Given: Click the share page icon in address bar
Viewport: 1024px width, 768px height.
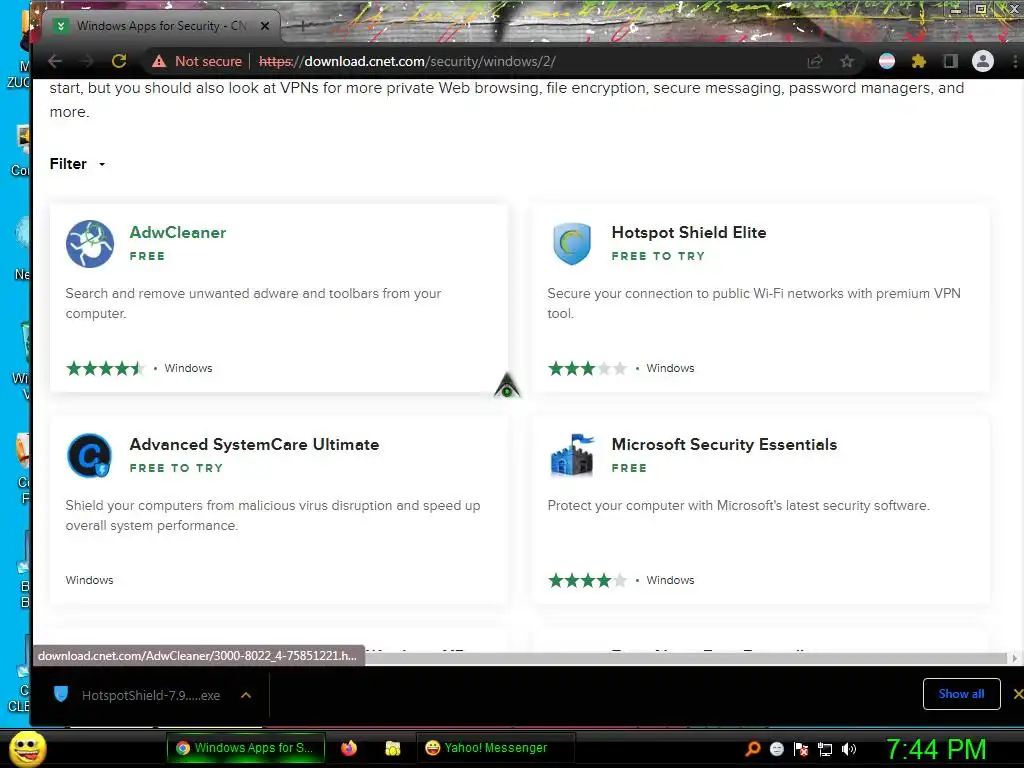Looking at the screenshot, I should point(814,61).
